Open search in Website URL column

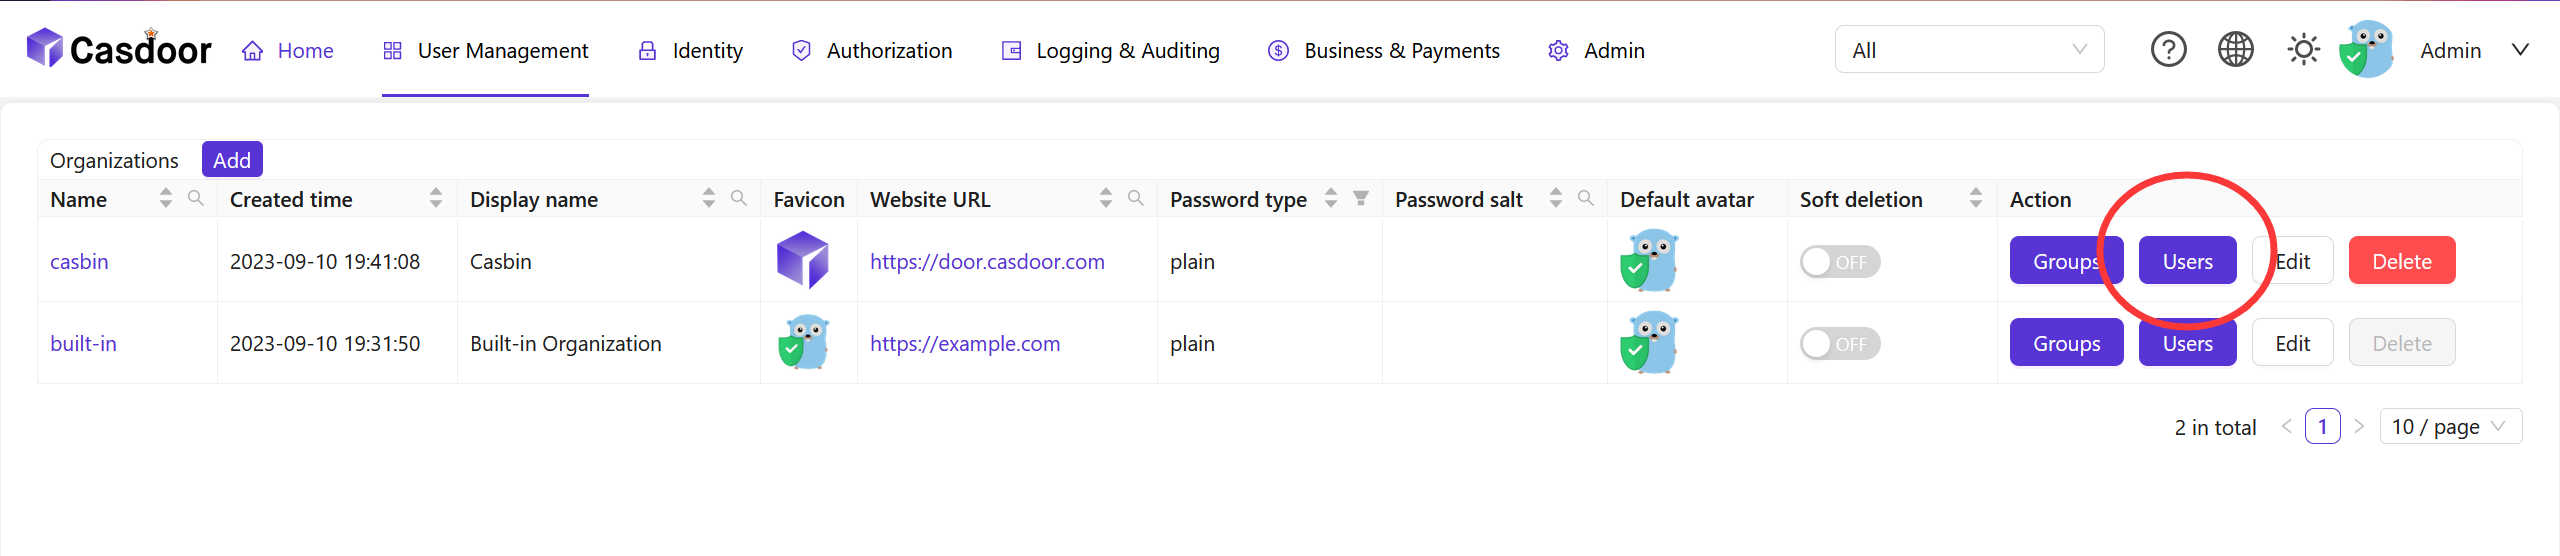pos(1135,198)
